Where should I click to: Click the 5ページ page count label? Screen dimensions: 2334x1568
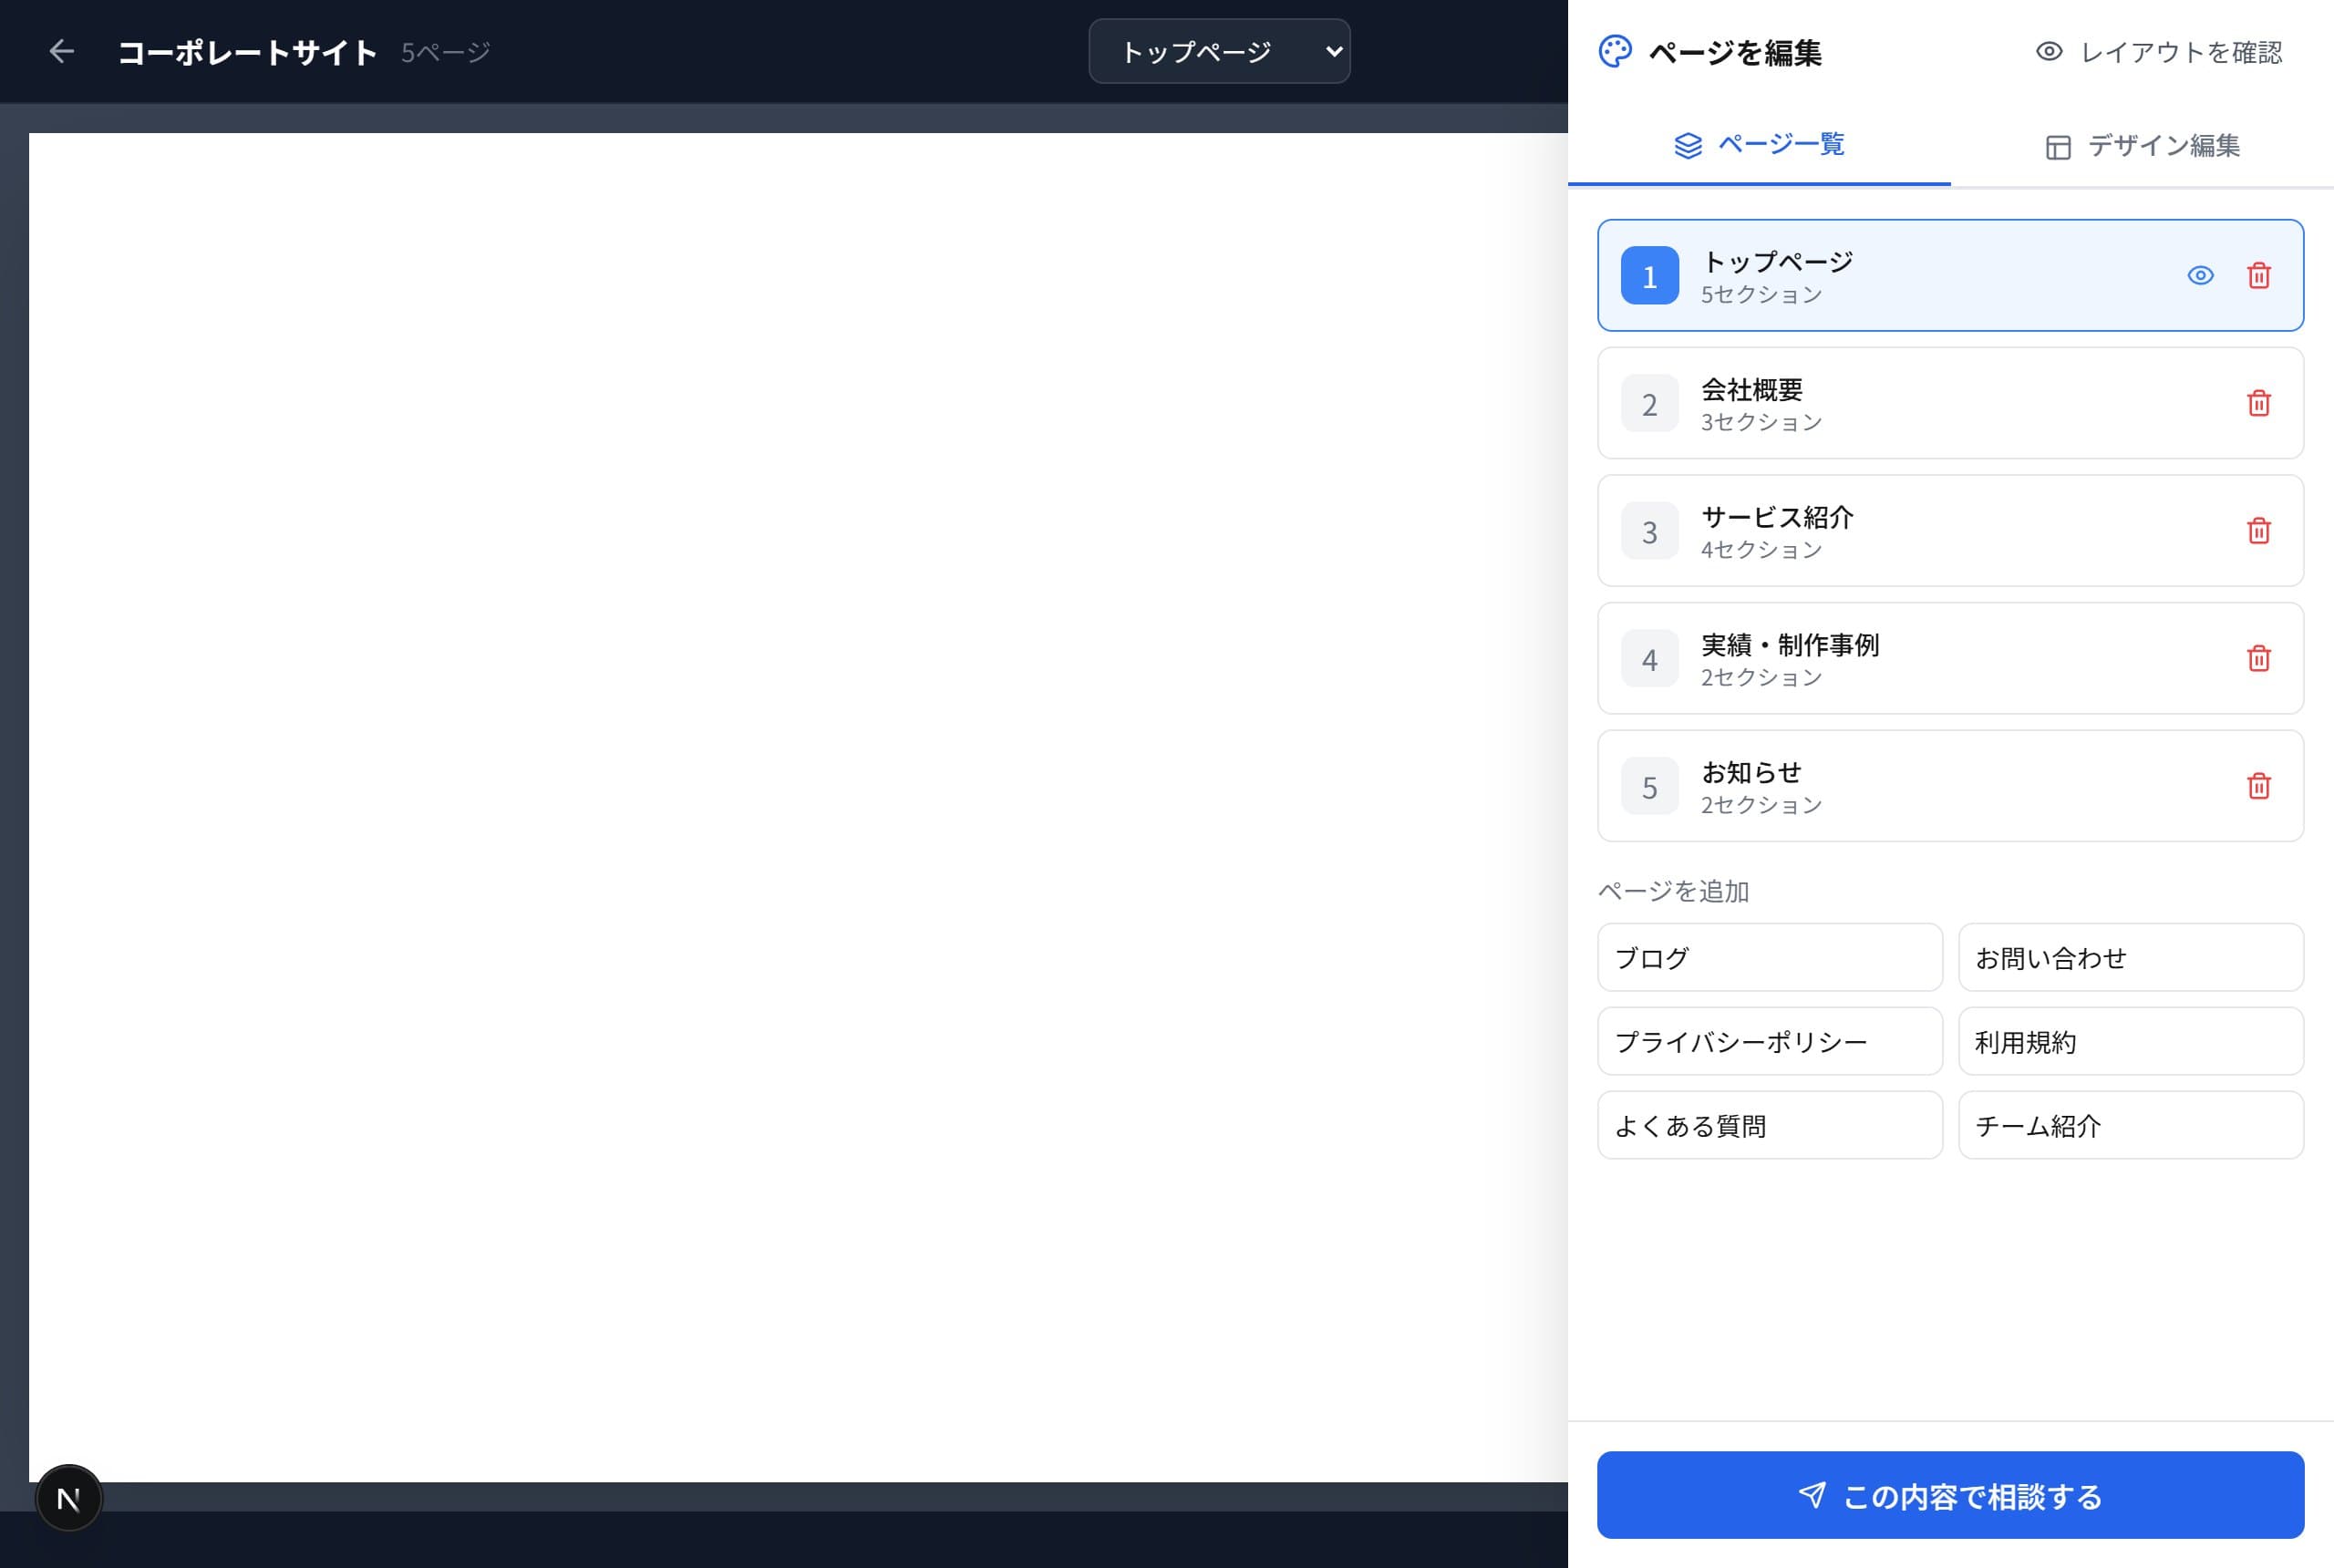click(x=445, y=52)
